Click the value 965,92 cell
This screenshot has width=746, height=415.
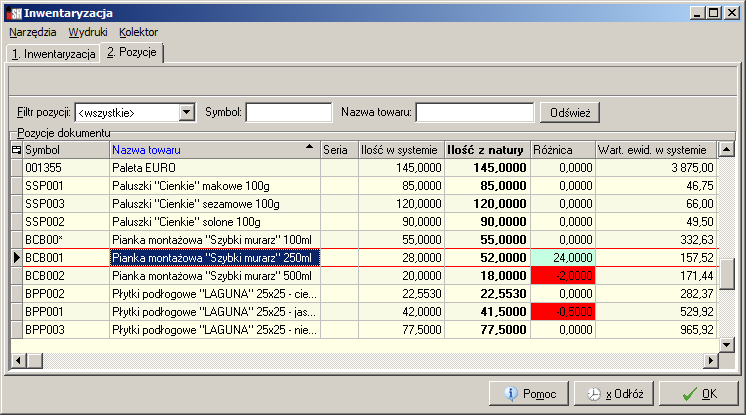click(x=656, y=330)
